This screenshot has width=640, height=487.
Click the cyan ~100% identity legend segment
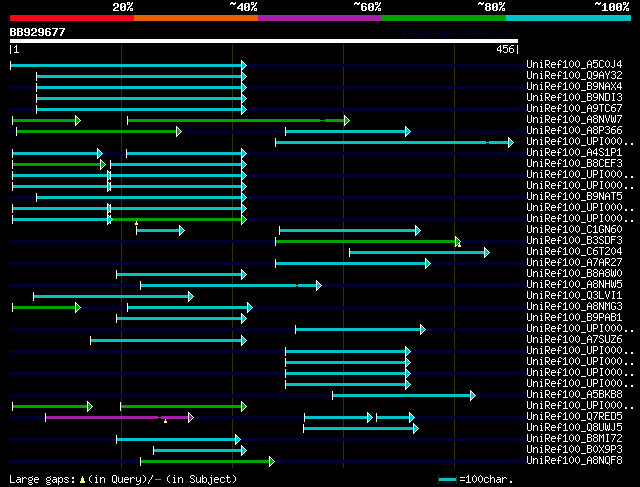(x=569, y=18)
